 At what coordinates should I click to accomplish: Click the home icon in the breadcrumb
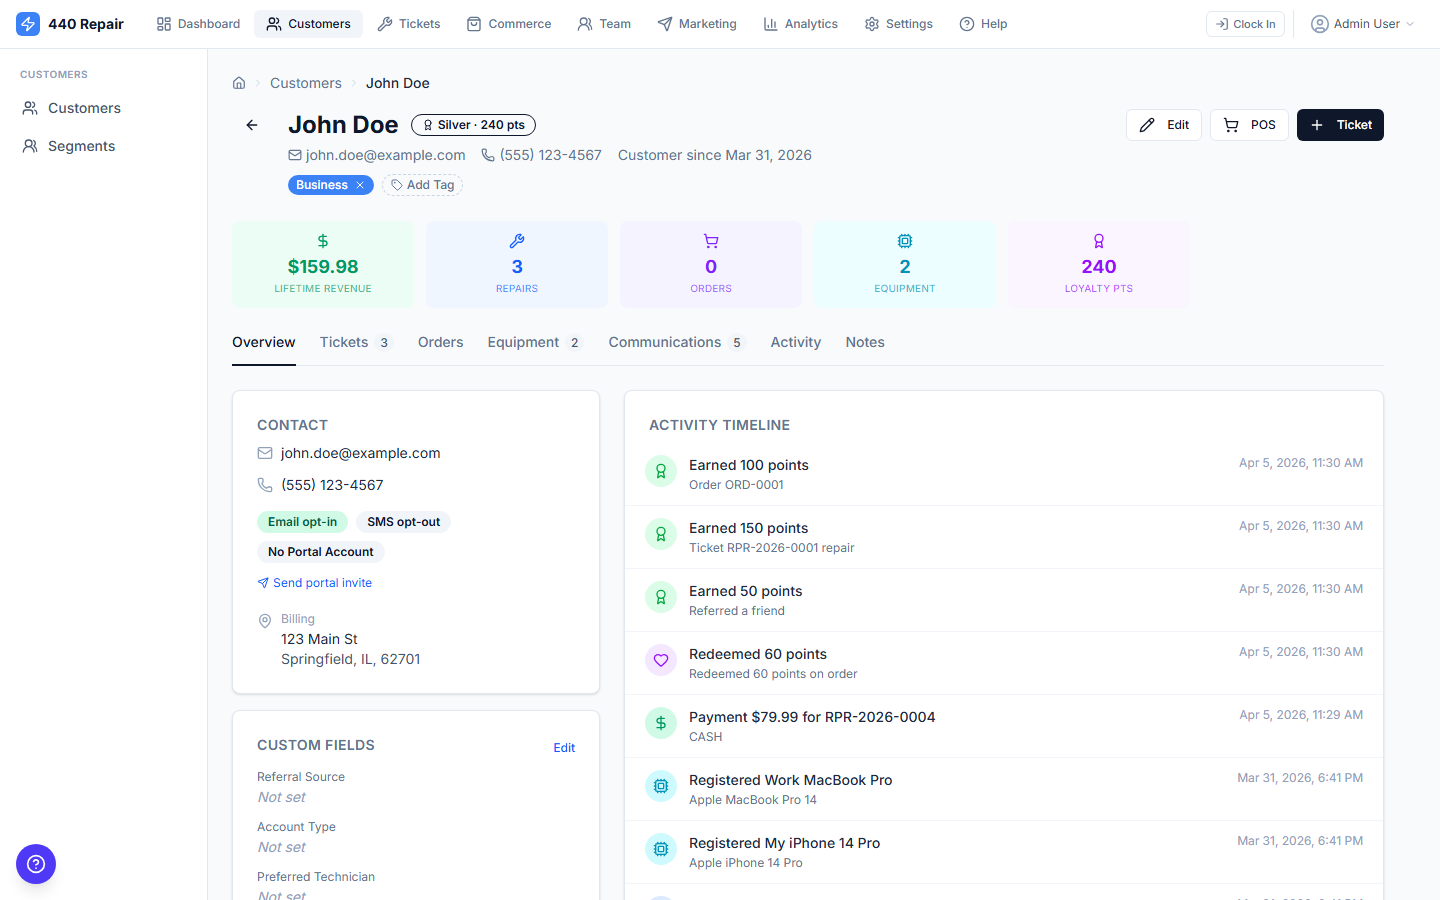click(x=239, y=83)
